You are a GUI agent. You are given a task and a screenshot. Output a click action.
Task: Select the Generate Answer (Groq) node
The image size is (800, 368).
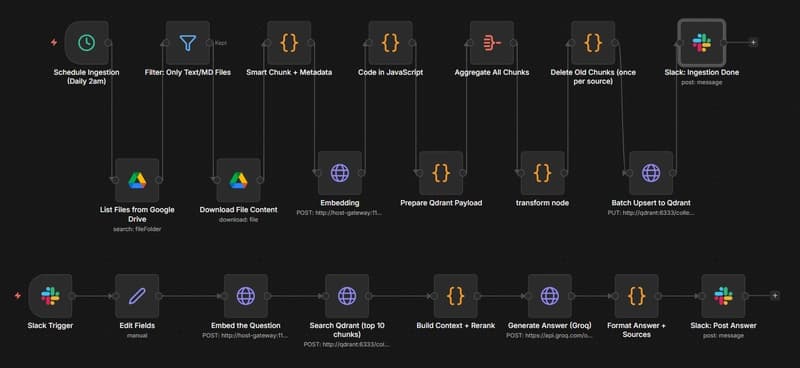click(549, 296)
